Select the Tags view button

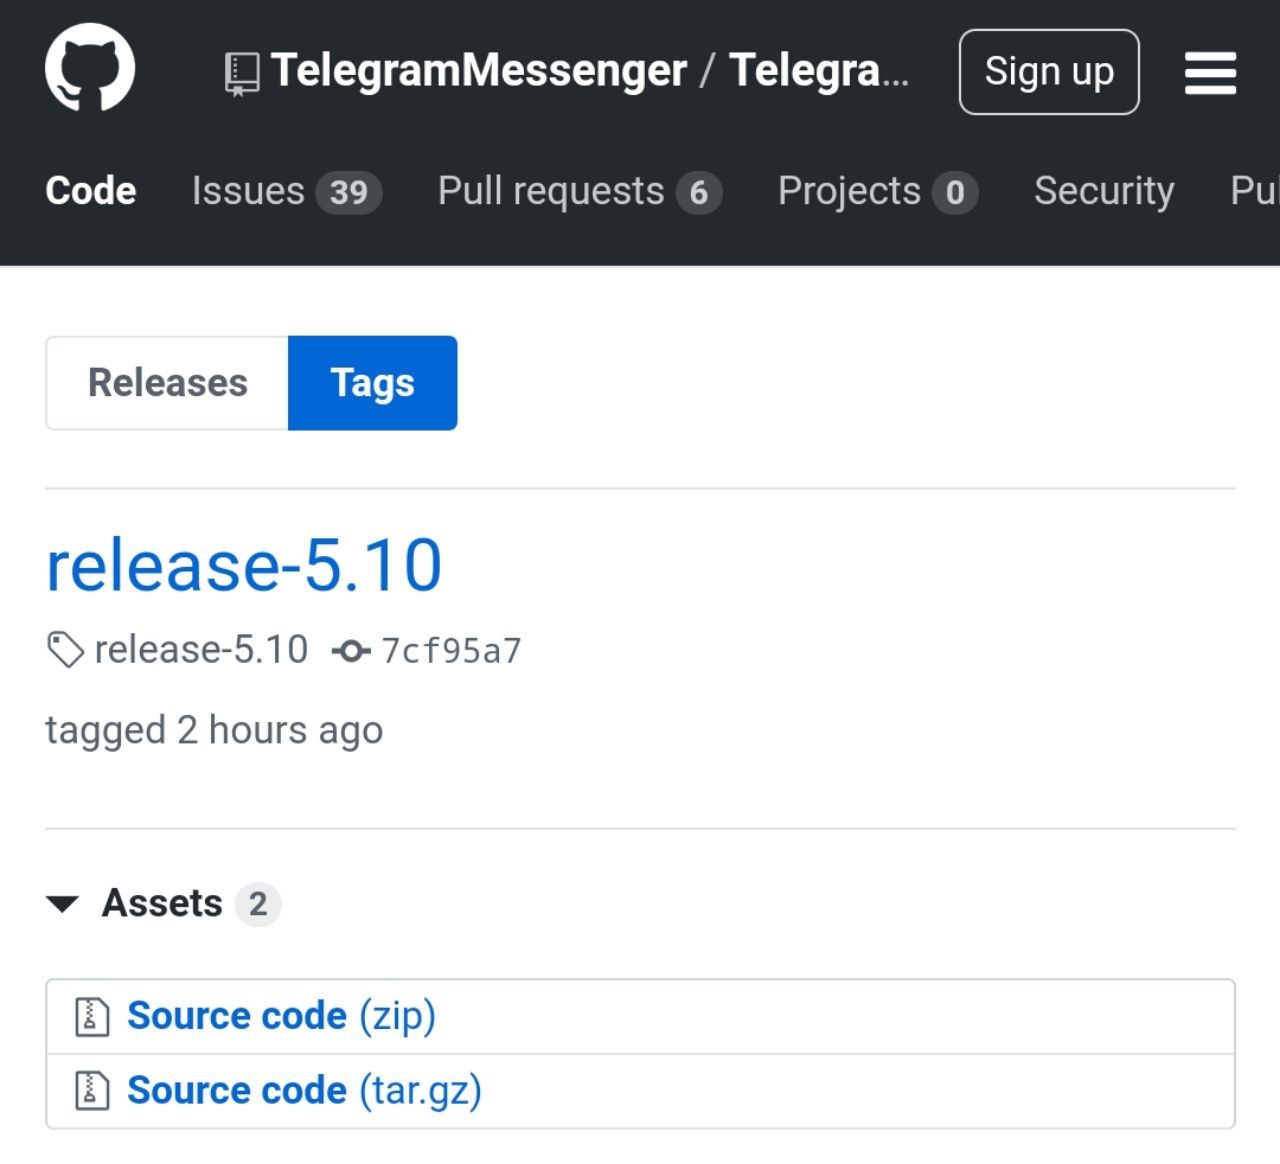click(x=373, y=383)
